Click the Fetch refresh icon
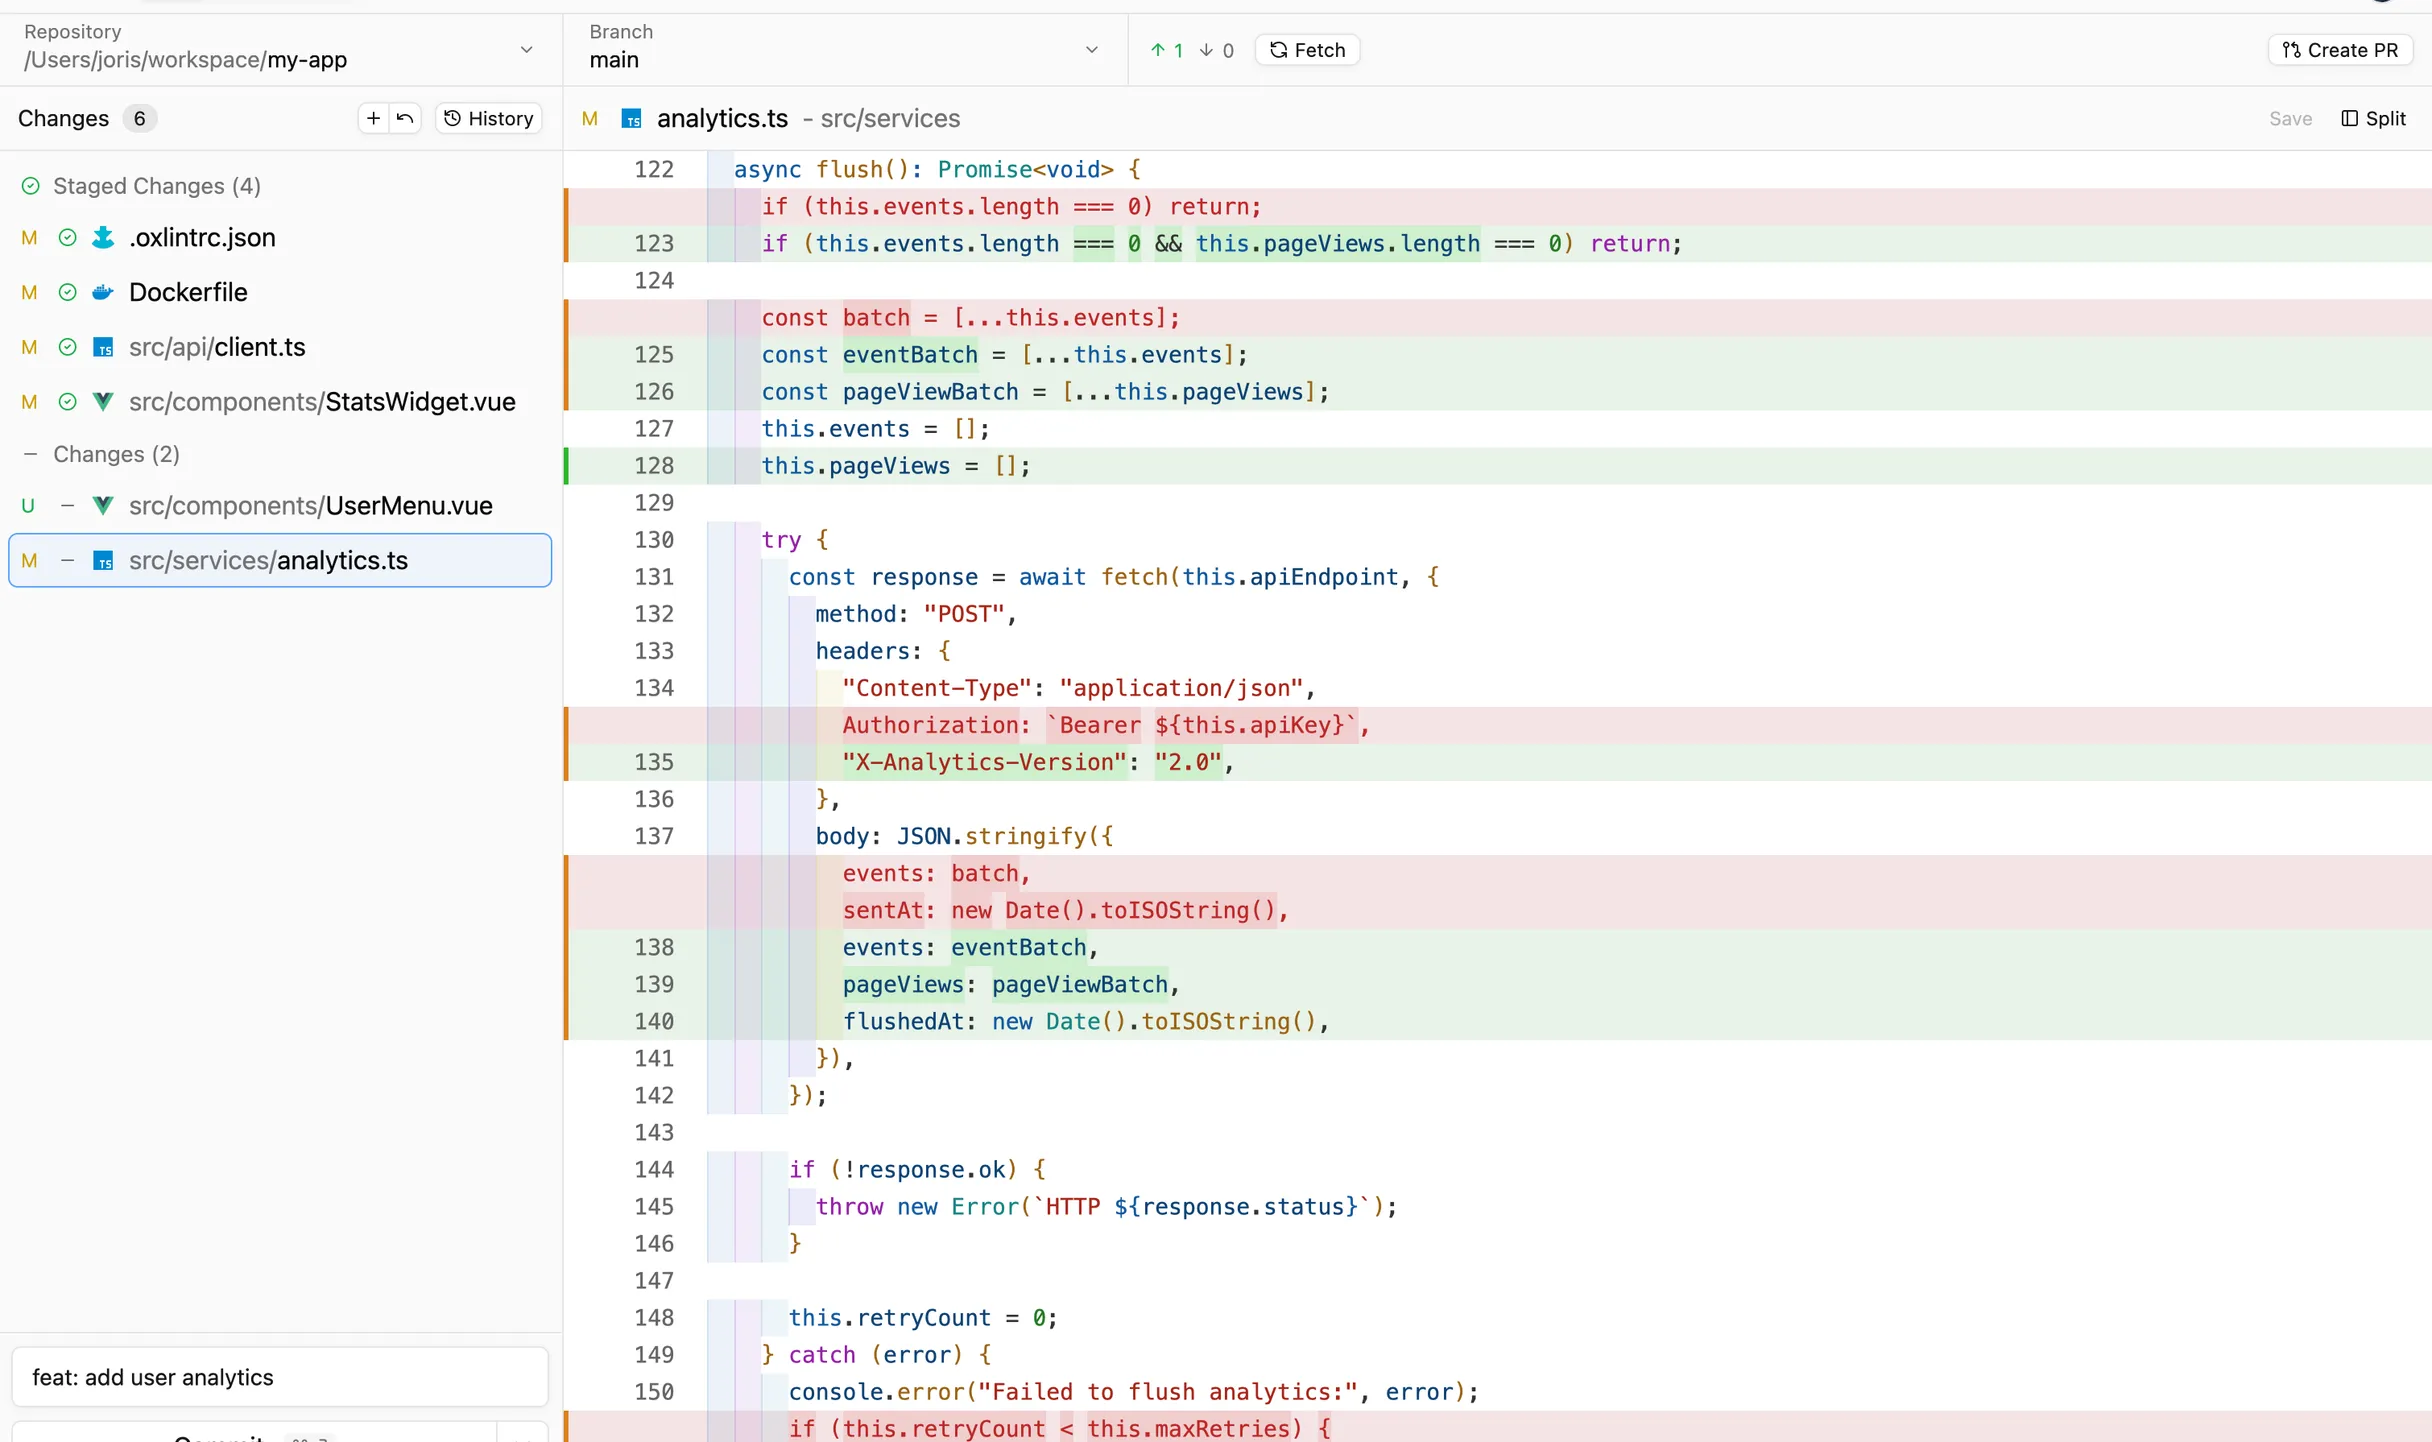The image size is (2432, 1442). tap(1278, 50)
